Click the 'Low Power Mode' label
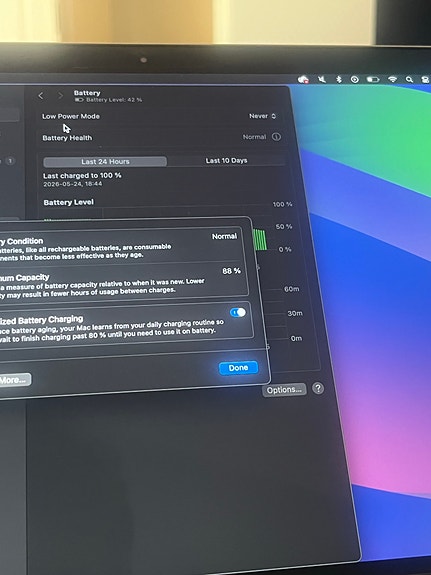Viewport: 431px width, 575px height. [x=71, y=116]
